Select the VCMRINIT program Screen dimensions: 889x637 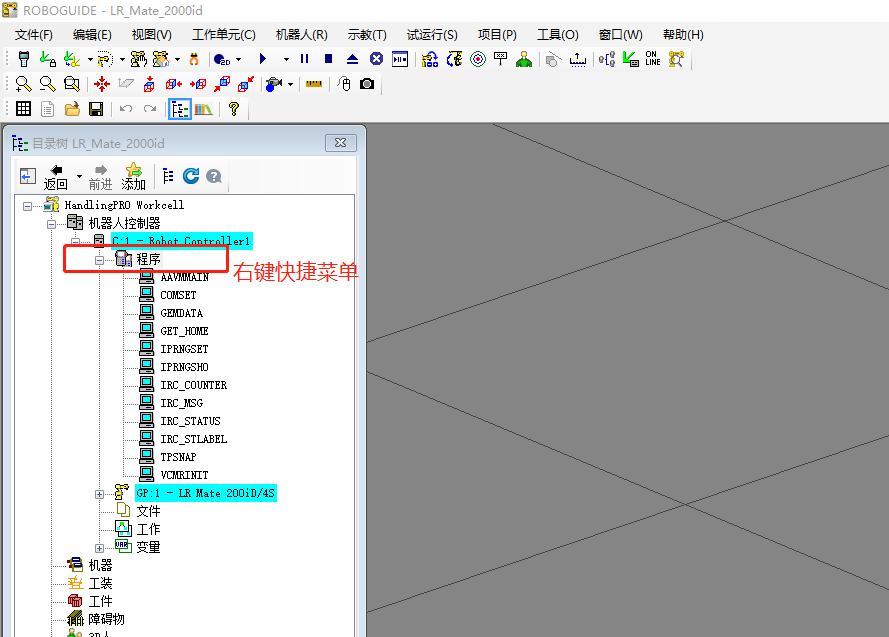pos(184,475)
